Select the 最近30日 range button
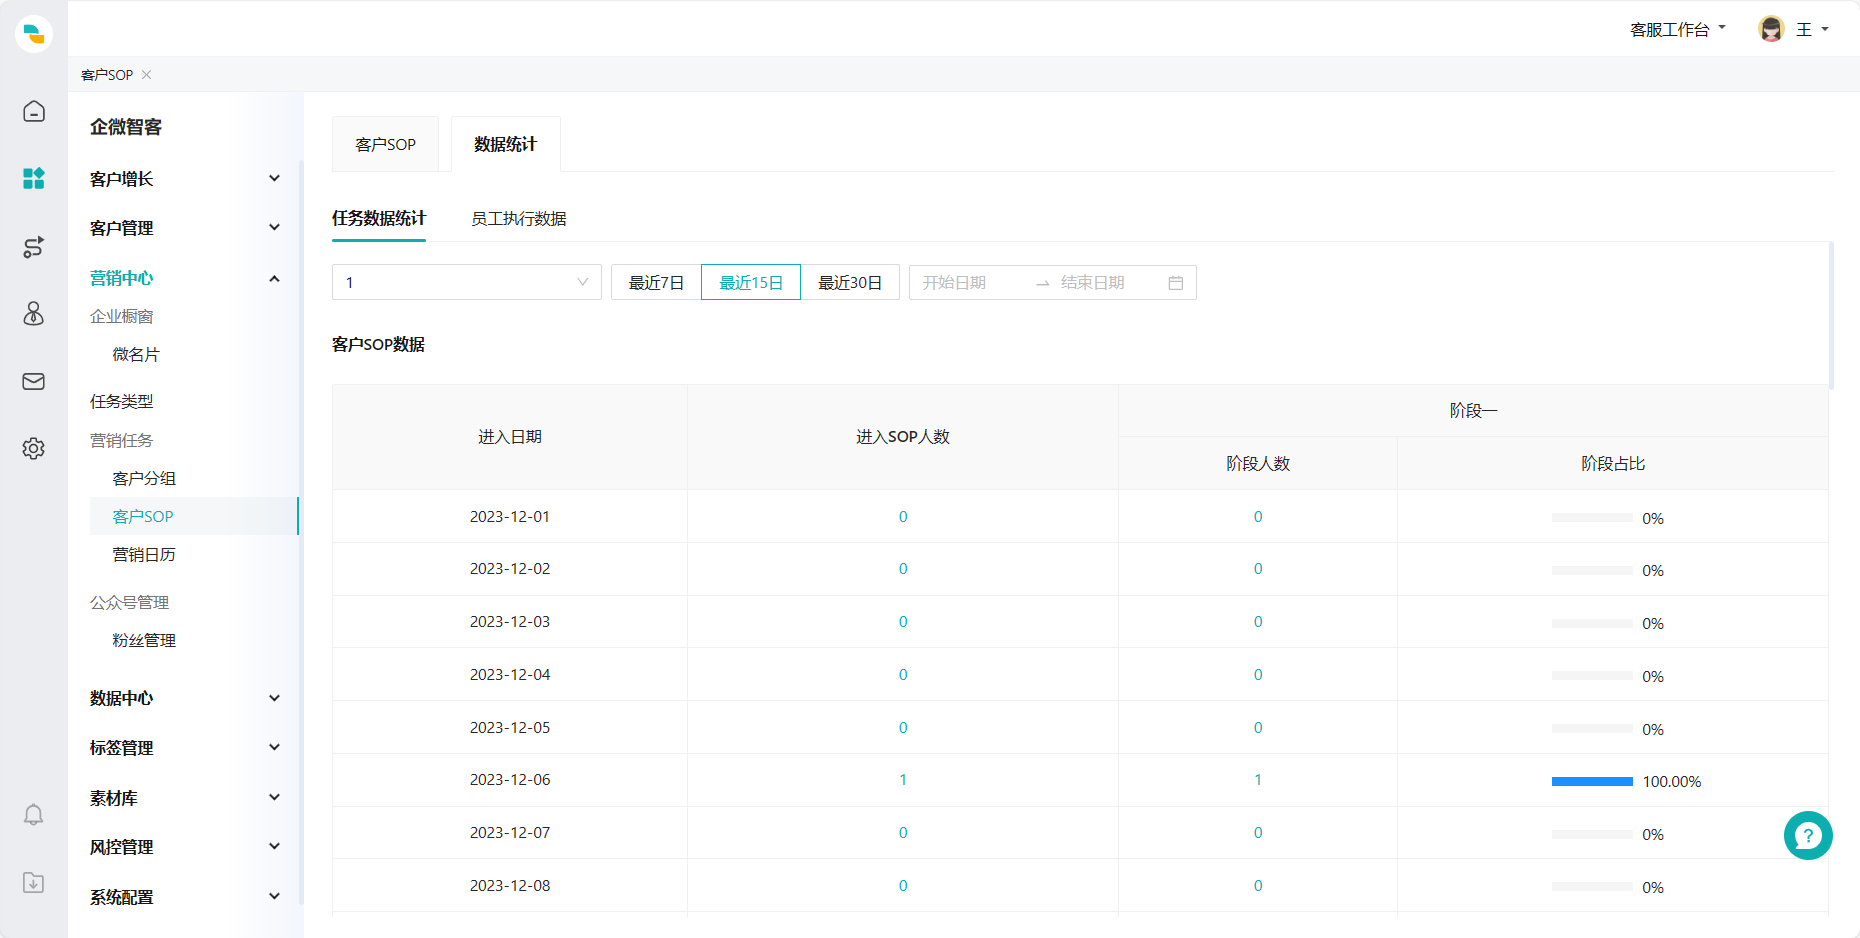 pos(850,282)
